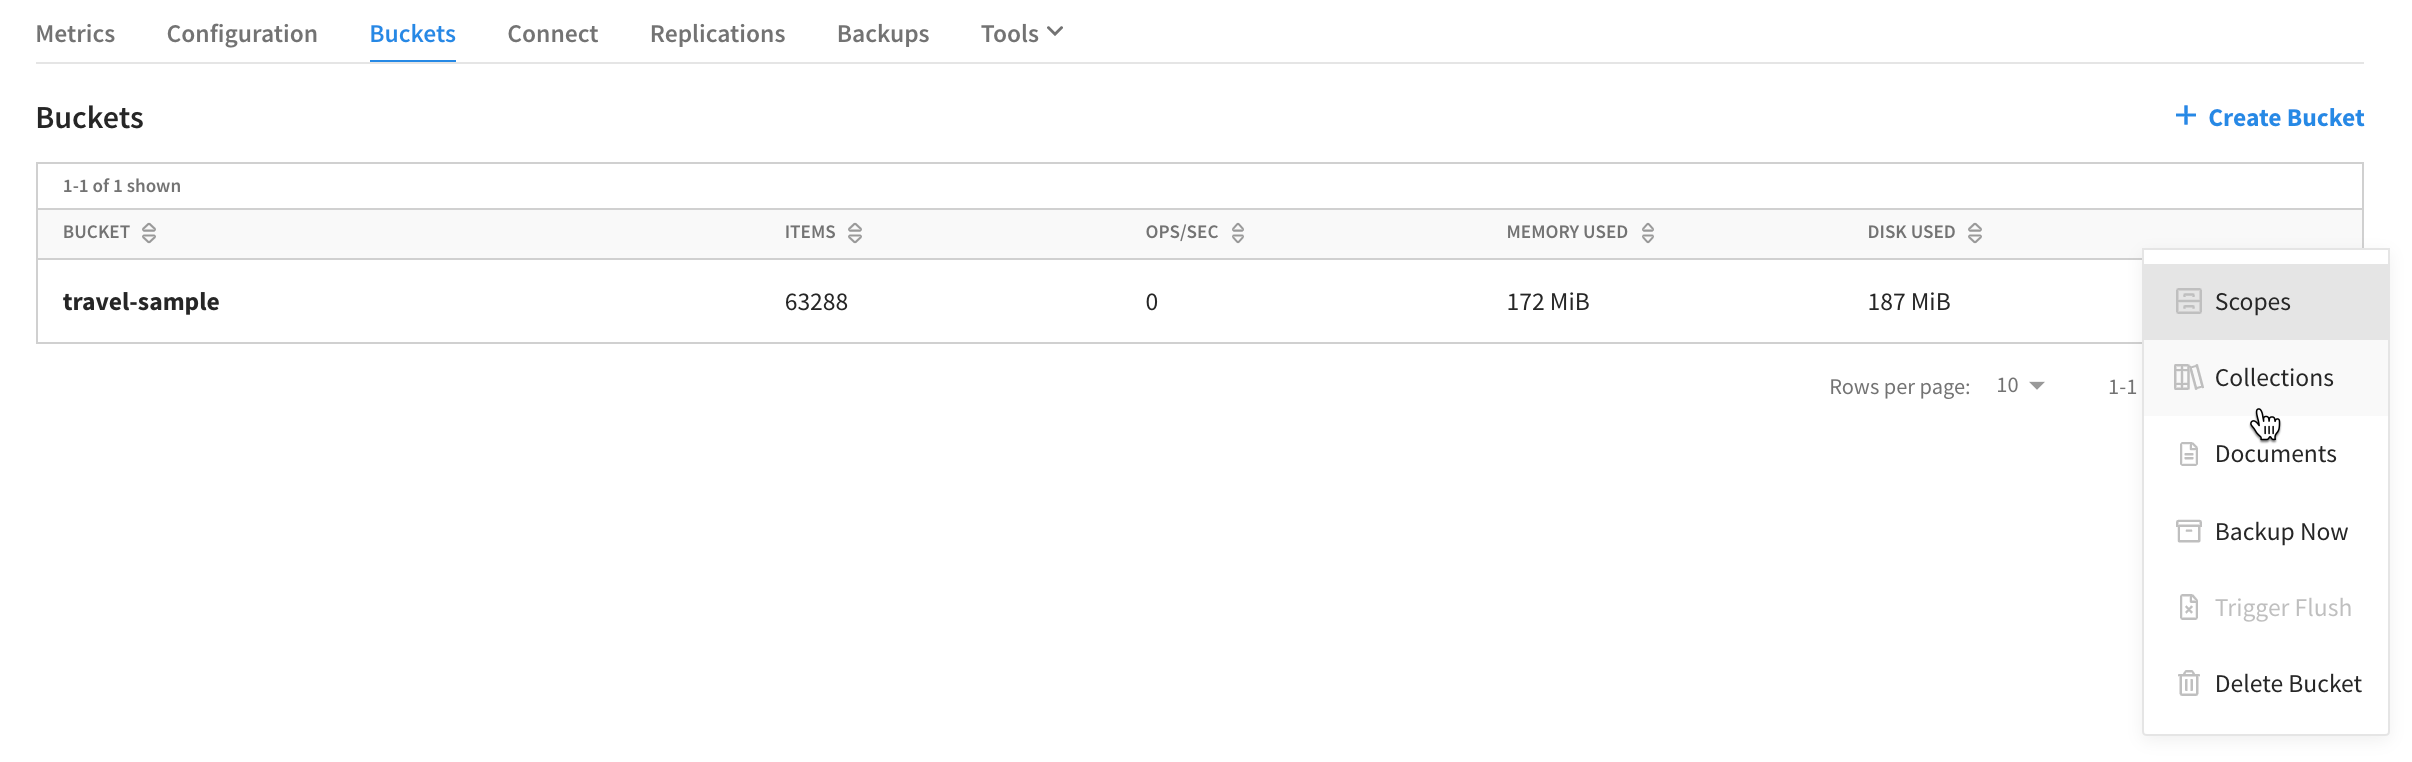Click the Trigger Flush icon
Image resolution: width=2412 pixels, height=762 pixels.
(2189, 607)
